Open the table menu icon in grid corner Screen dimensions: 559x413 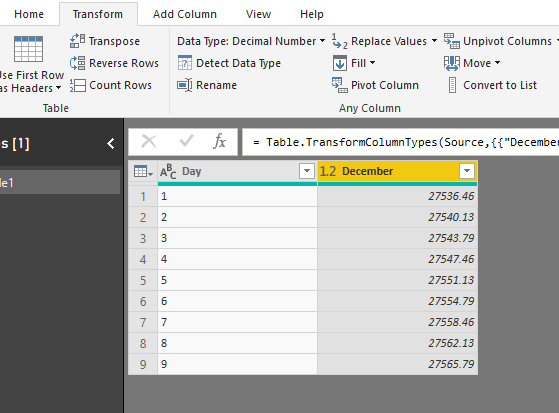[143, 172]
